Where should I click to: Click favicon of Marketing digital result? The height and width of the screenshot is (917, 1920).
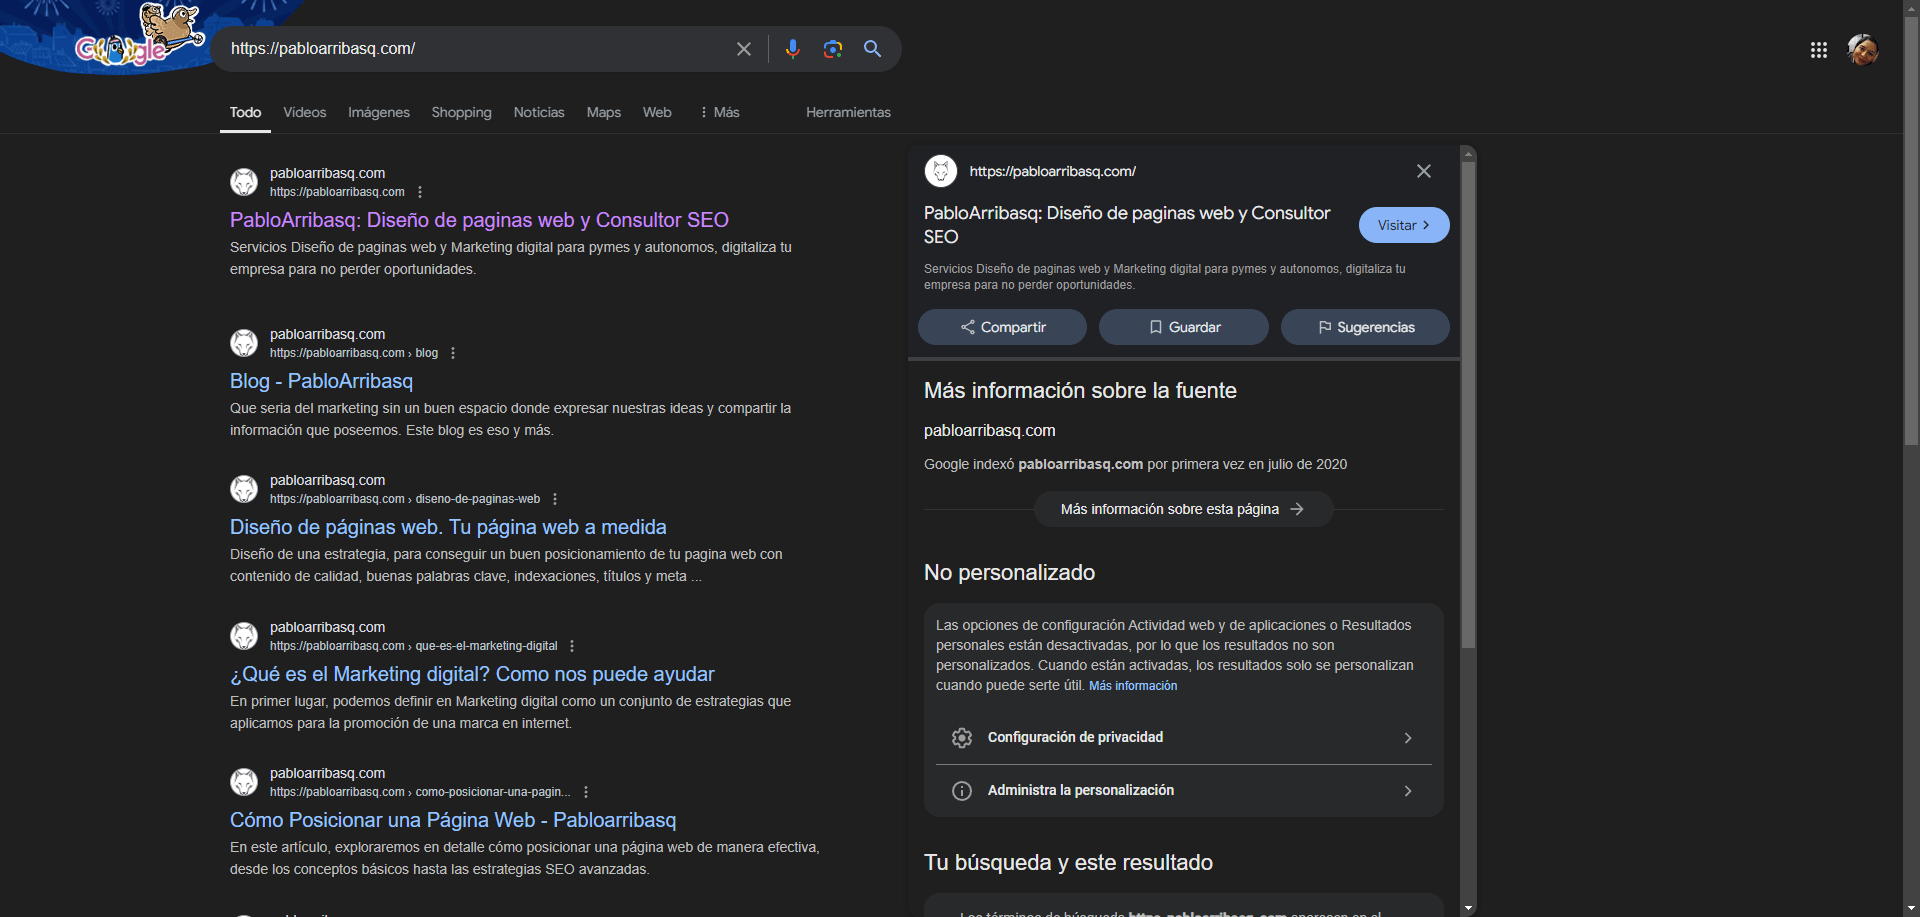244,636
